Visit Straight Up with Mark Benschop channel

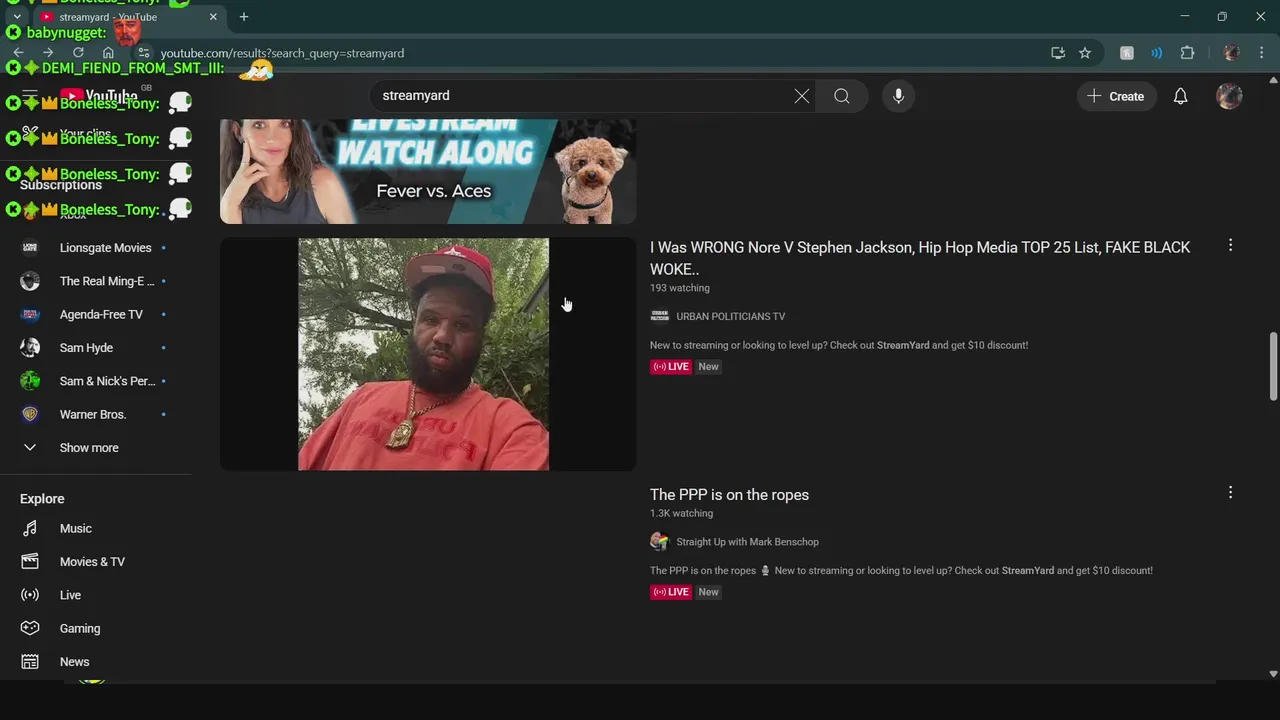(x=747, y=542)
